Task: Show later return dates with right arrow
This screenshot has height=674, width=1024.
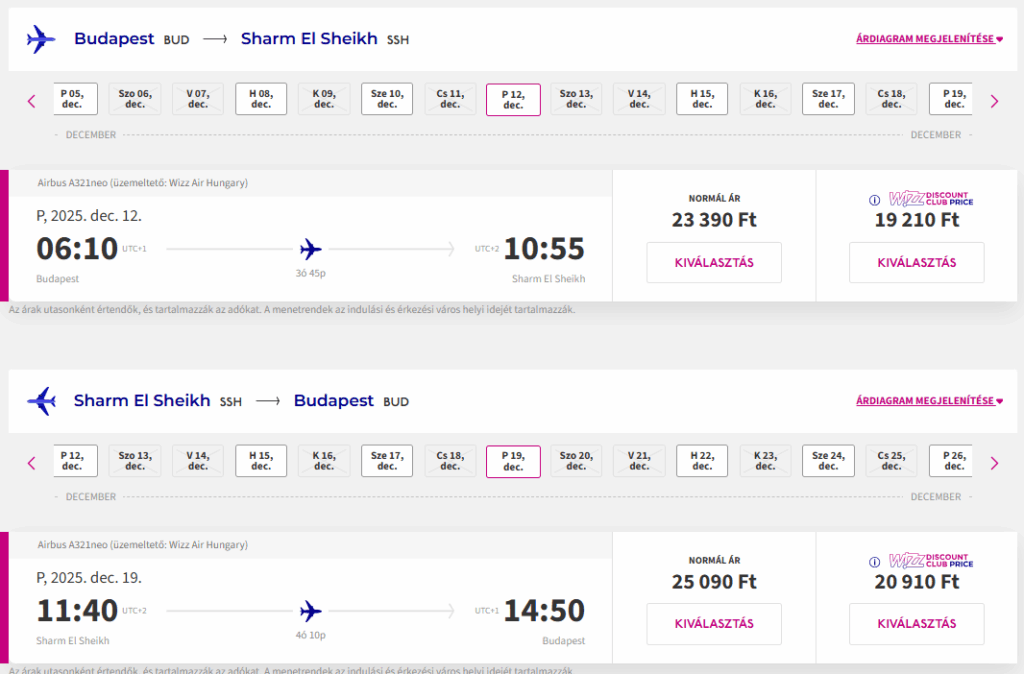Action: [994, 463]
